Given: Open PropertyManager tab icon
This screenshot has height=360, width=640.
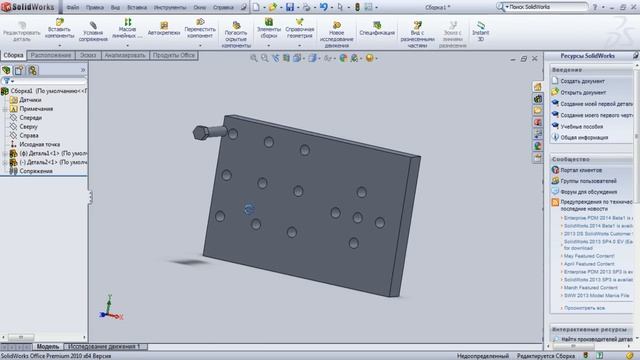Looking at the screenshot, I should click(x=19, y=71).
